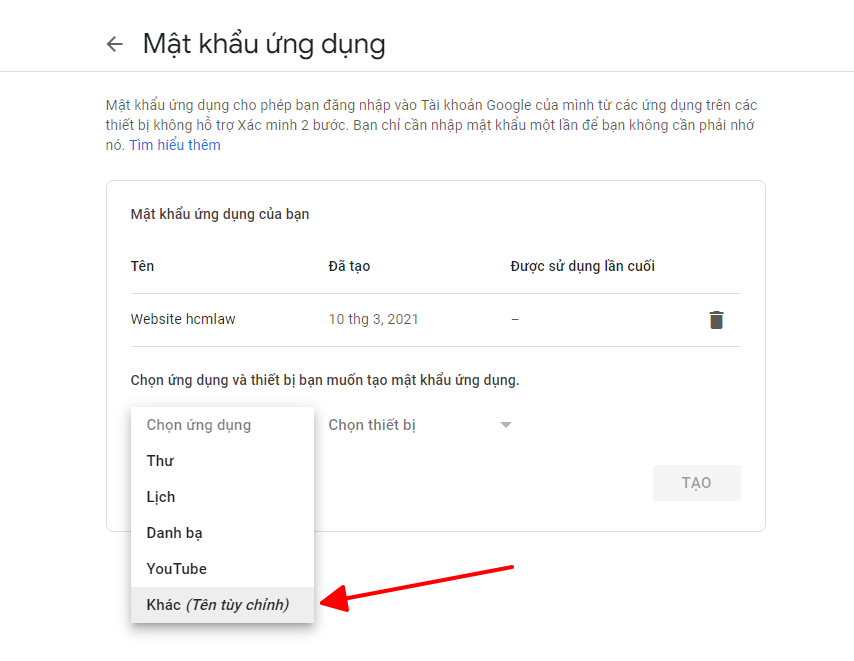Image resolution: width=854 pixels, height=661 pixels.
Task: Click the Đã tạo column header
Action: (x=349, y=266)
